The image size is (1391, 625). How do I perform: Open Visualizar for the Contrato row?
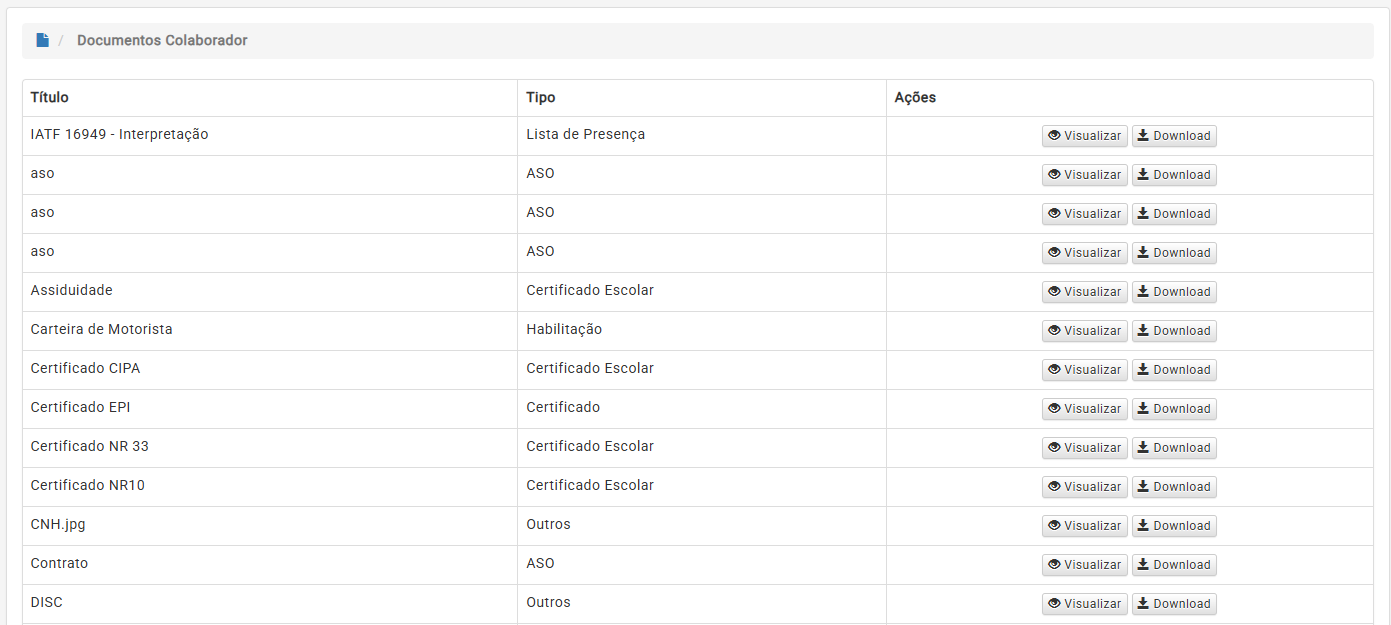(1084, 565)
